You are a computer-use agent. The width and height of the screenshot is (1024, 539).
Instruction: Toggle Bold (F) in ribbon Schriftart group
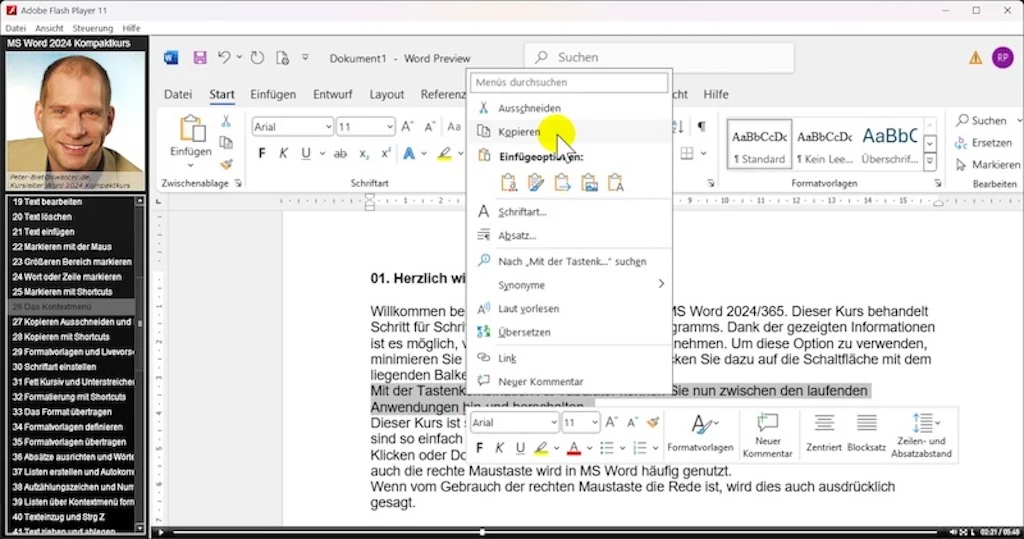click(x=262, y=154)
